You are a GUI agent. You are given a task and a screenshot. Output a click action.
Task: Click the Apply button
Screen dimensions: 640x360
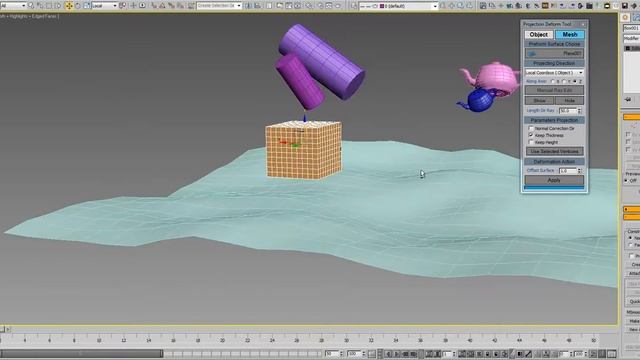(x=554, y=180)
